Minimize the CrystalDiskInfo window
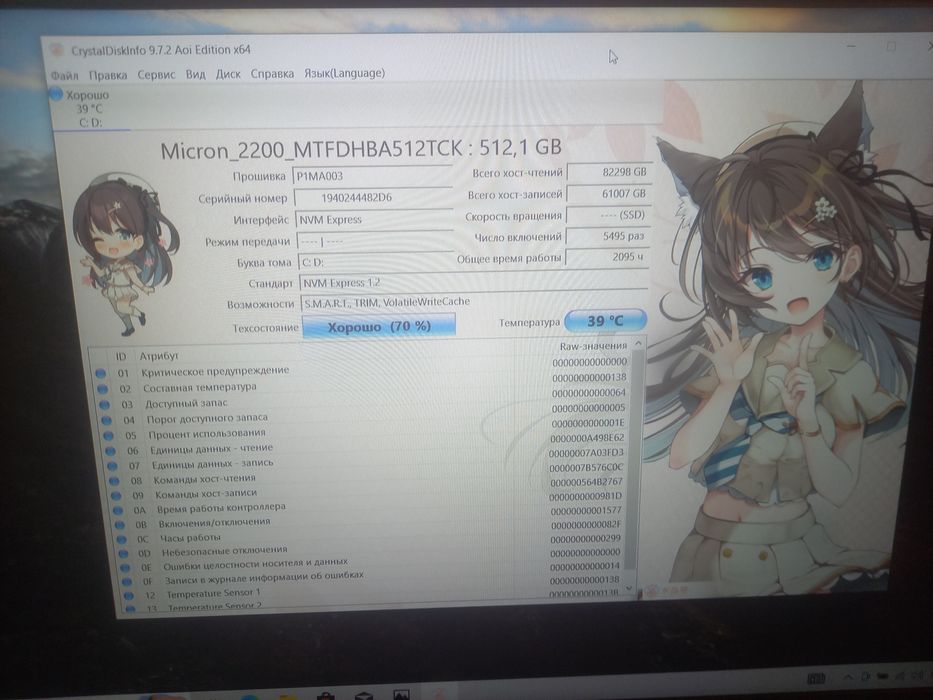Image resolution: width=933 pixels, height=700 pixels. tap(851, 46)
